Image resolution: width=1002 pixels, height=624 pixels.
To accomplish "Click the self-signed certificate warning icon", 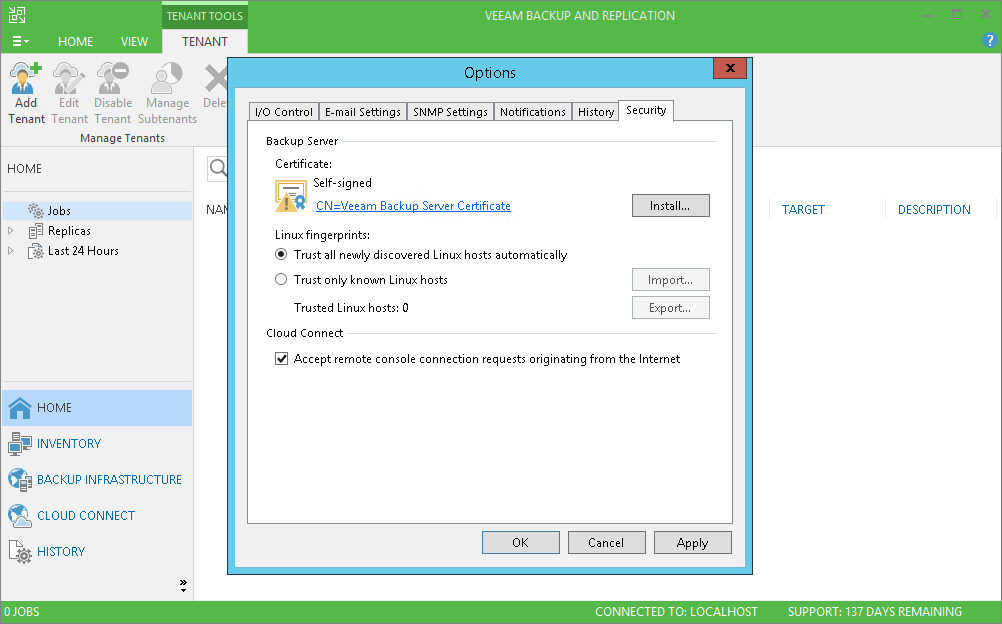I will (291, 196).
